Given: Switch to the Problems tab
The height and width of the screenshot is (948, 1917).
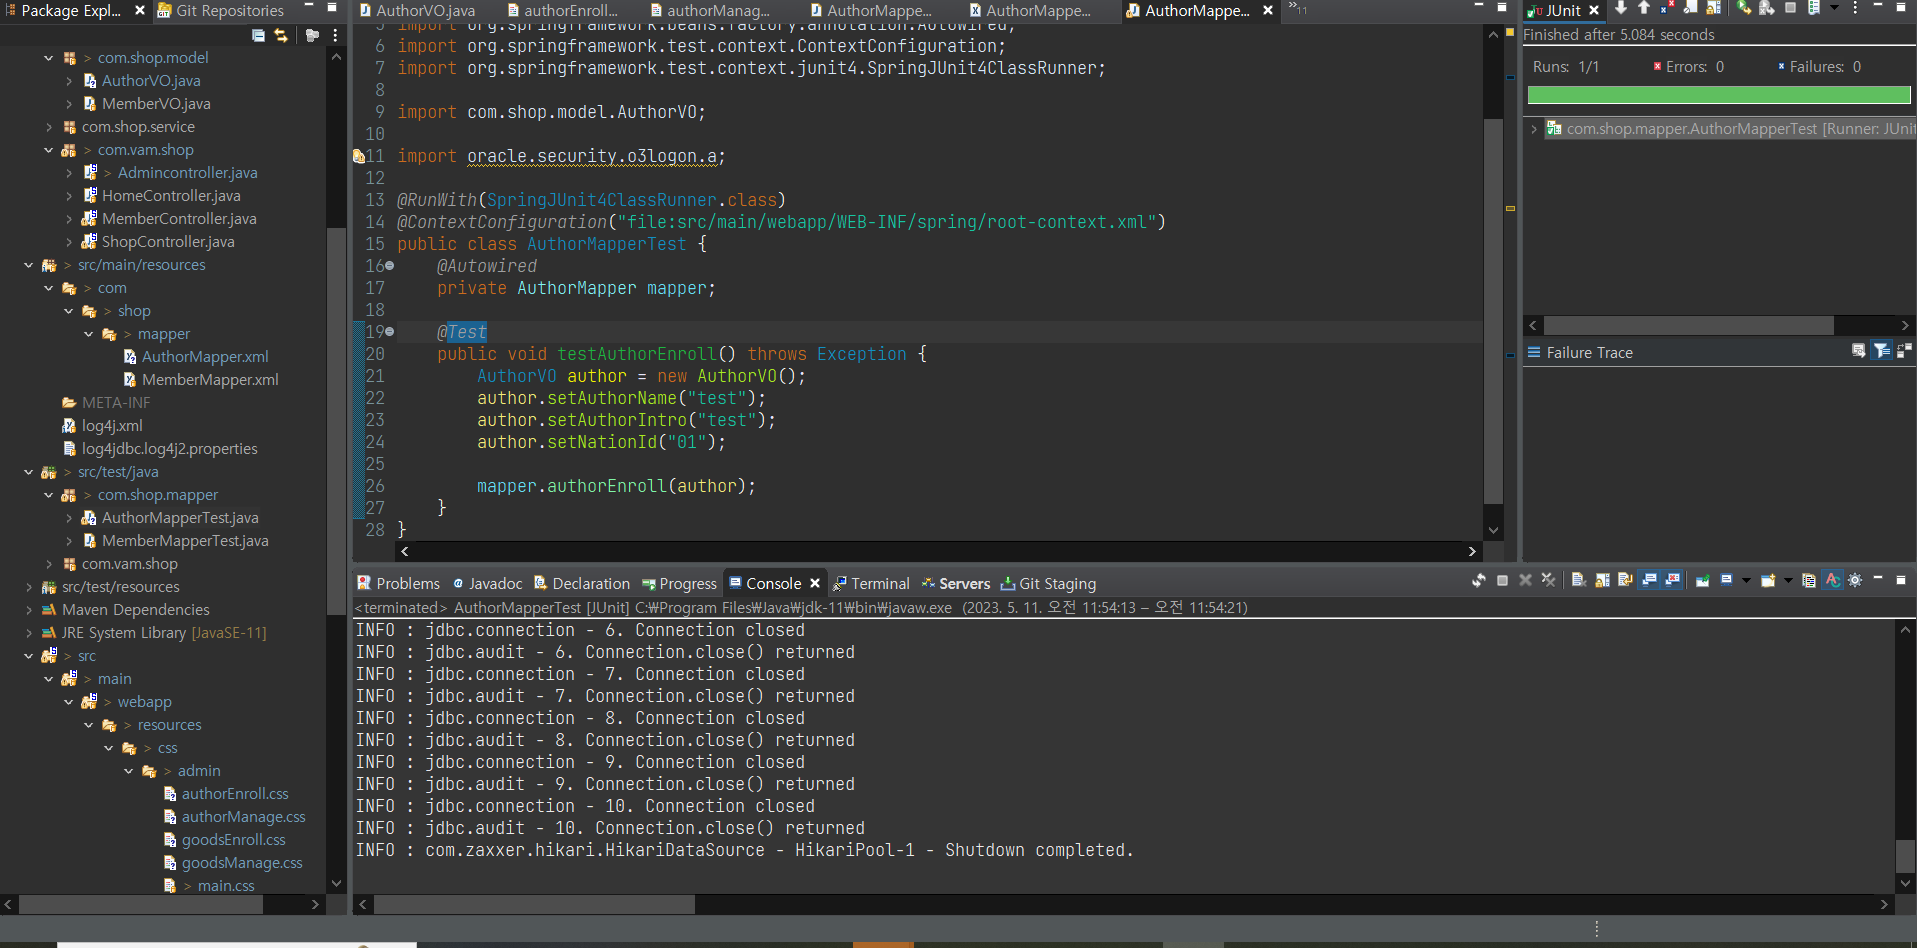Looking at the screenshot, I should click(x=398, y=583).
